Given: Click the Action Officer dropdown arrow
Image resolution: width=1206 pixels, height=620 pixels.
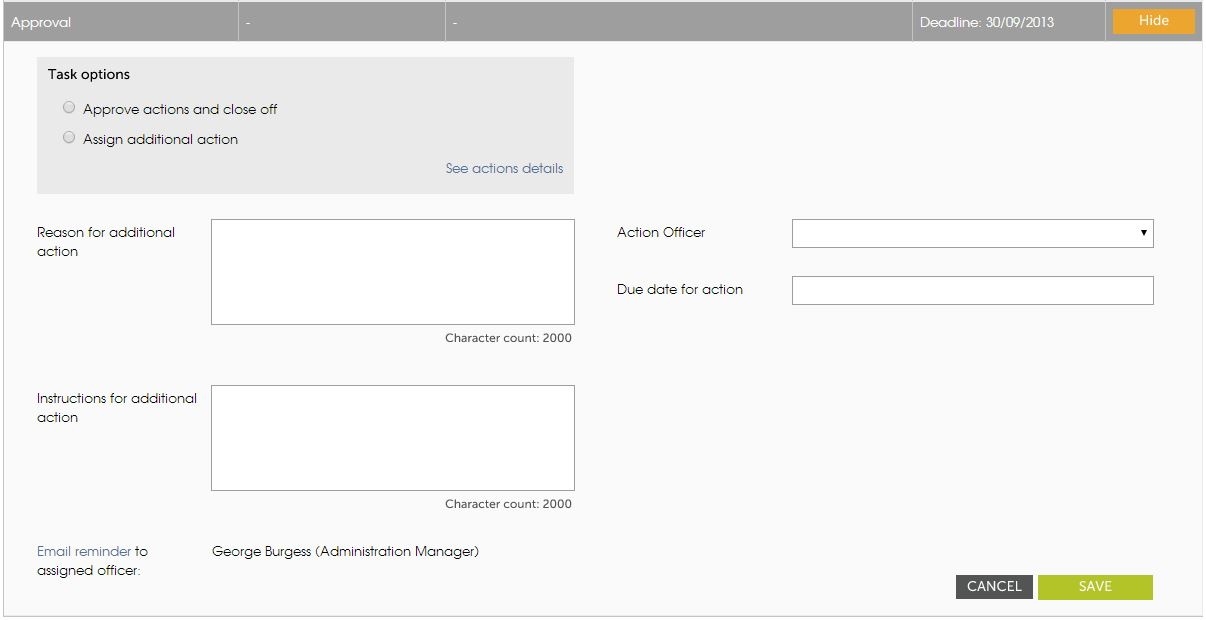Looking at the screenshot, I should (1143, 233).
